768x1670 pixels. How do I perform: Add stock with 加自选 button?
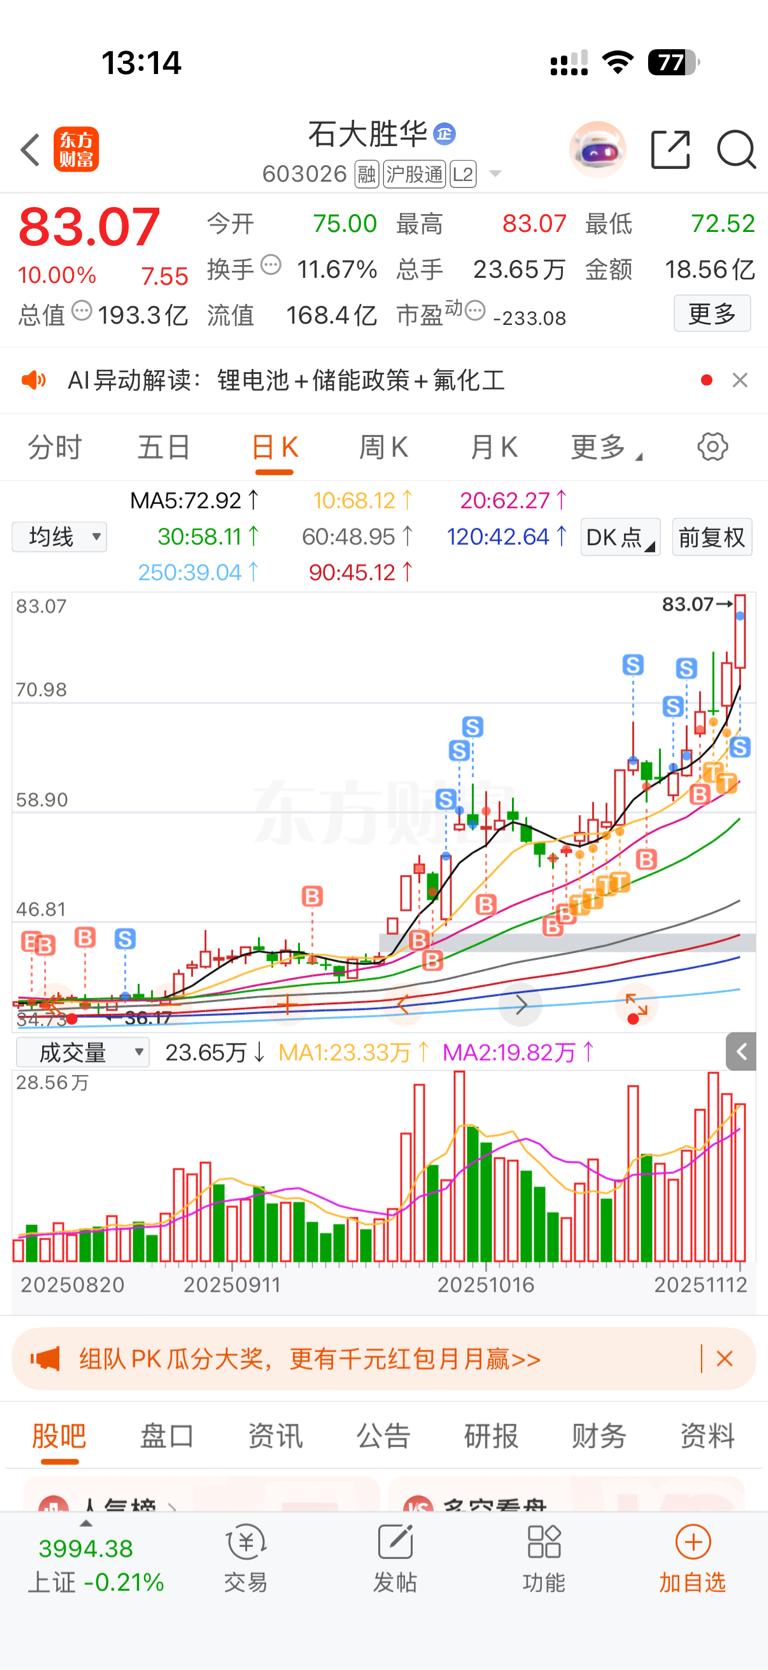coord(692,1560)
